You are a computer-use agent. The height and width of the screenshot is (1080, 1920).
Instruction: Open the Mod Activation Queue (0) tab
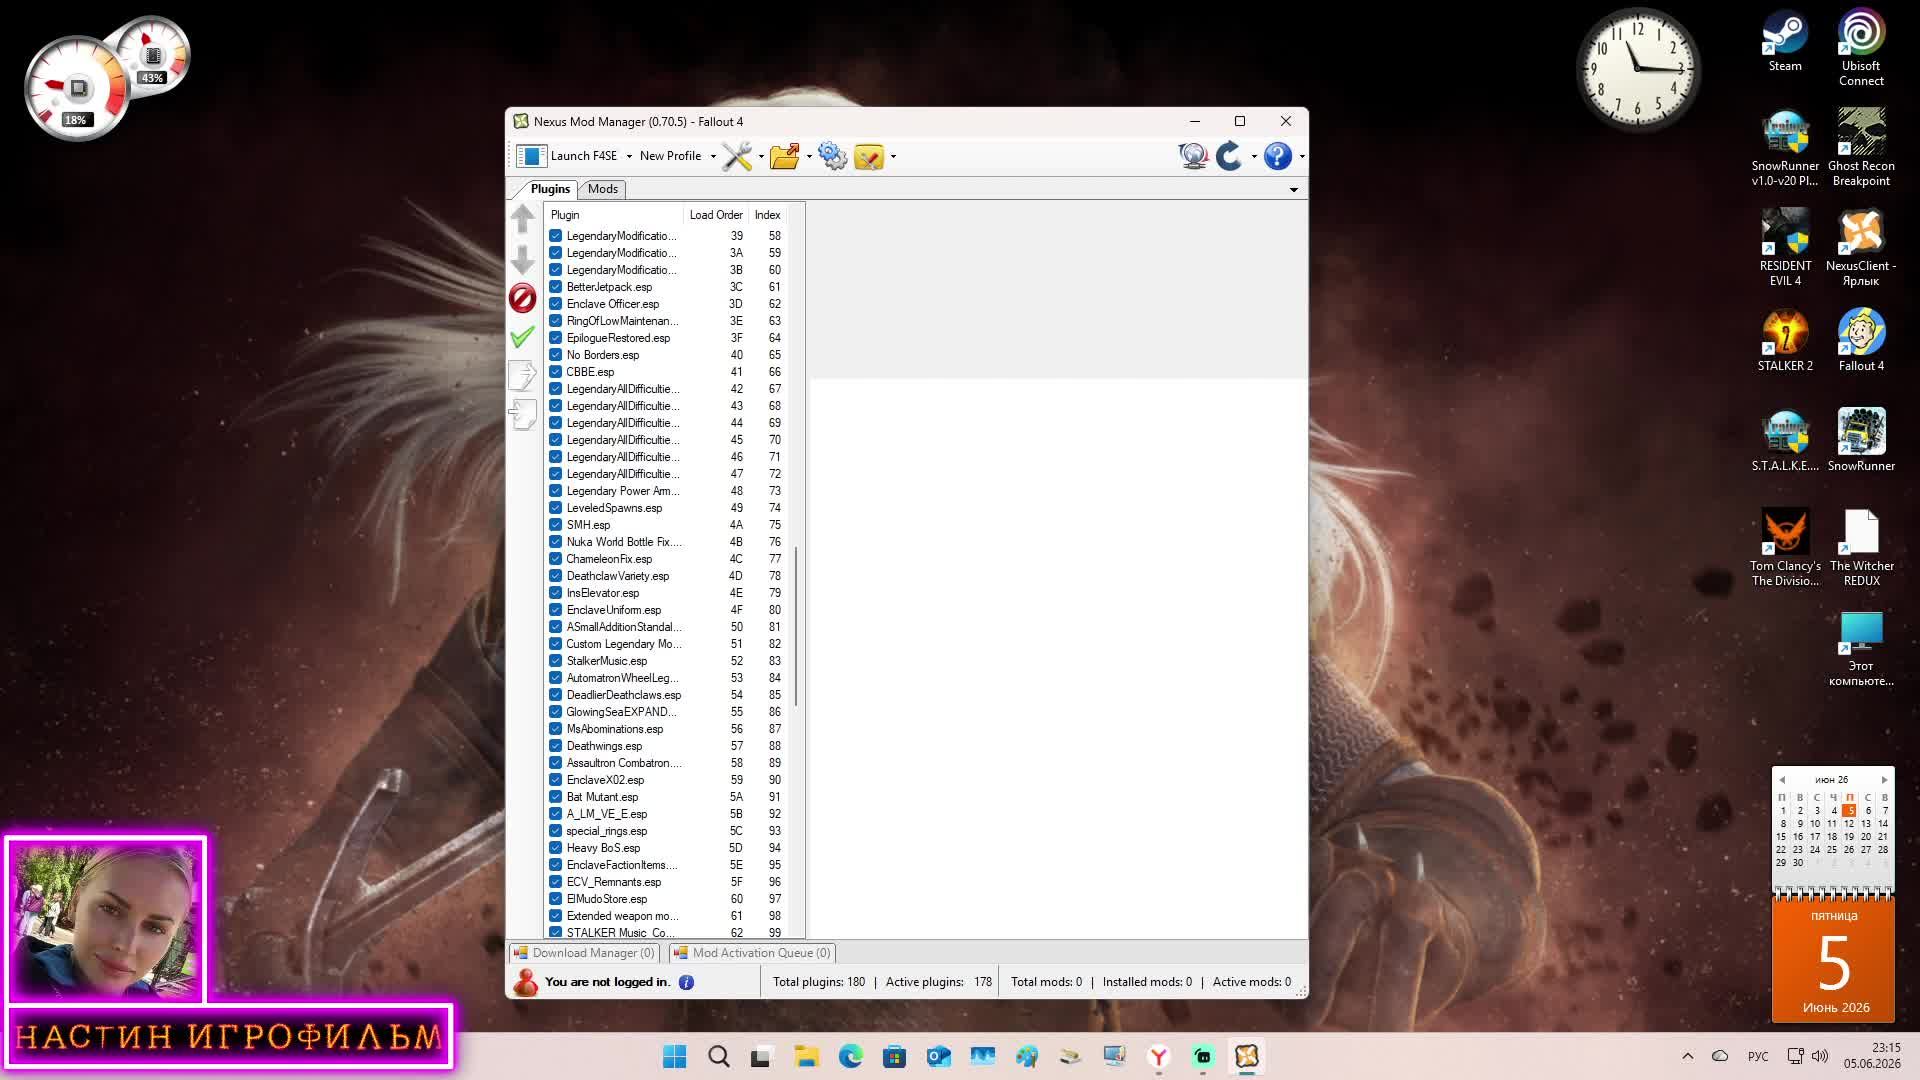tap(752, 953)
